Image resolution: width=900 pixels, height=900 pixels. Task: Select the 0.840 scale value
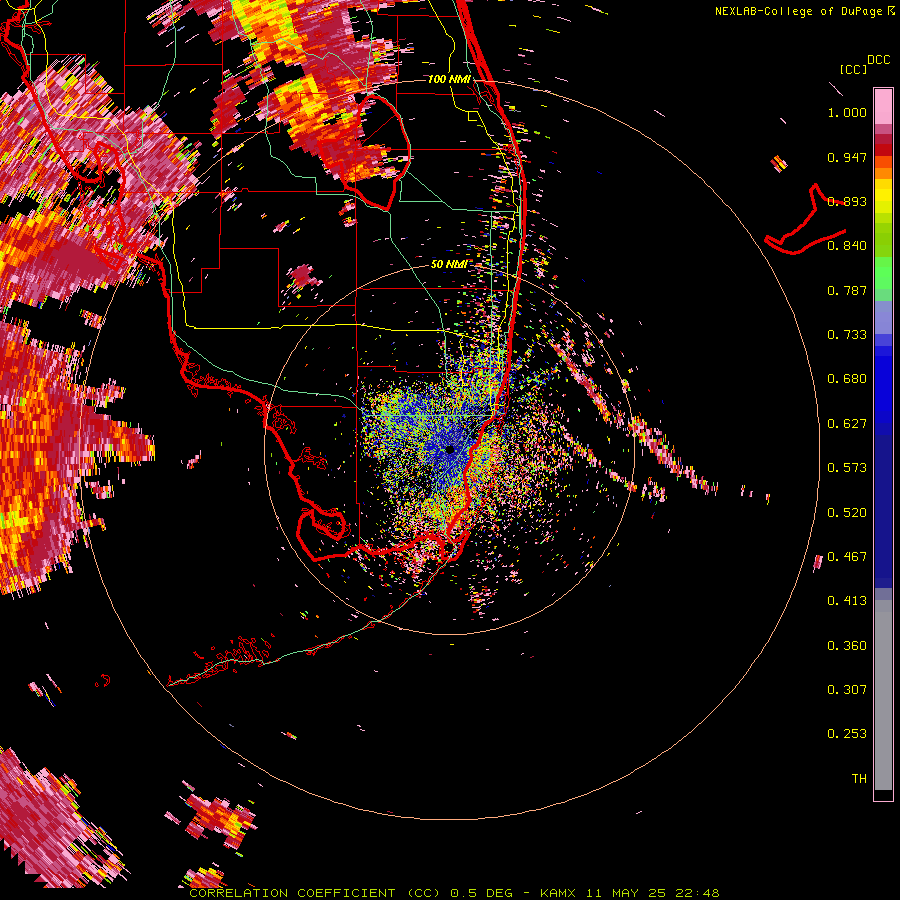[x=847, y=246]
